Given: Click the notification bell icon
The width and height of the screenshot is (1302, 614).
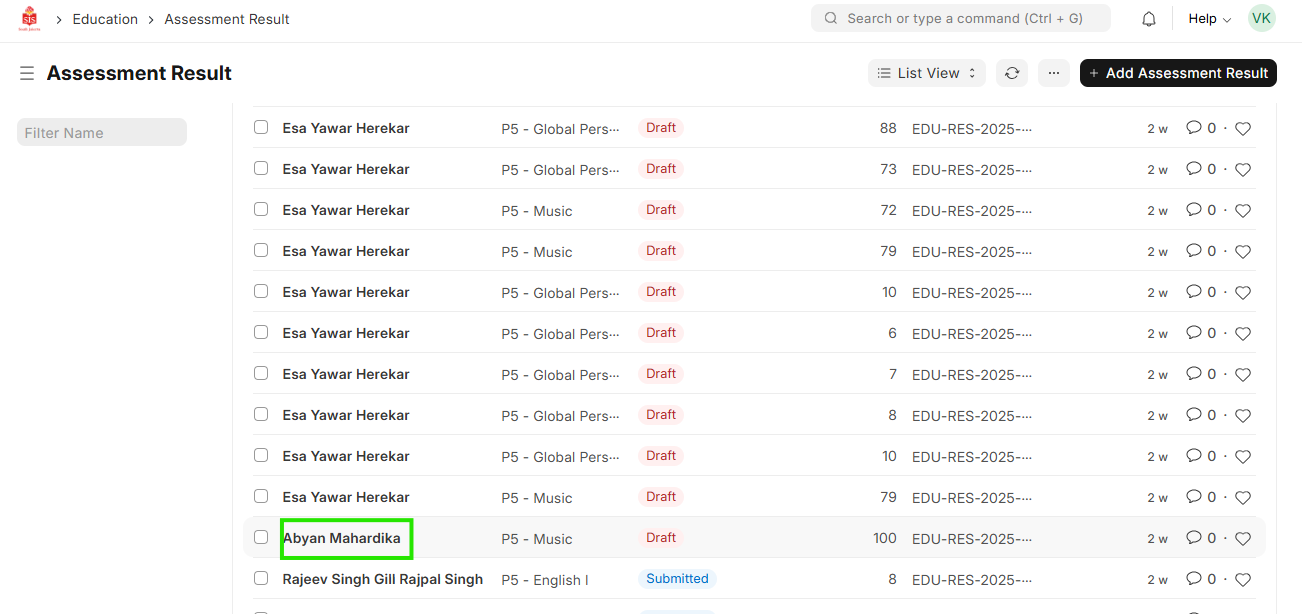Looking at the screenshot, I should [1149, 19].
